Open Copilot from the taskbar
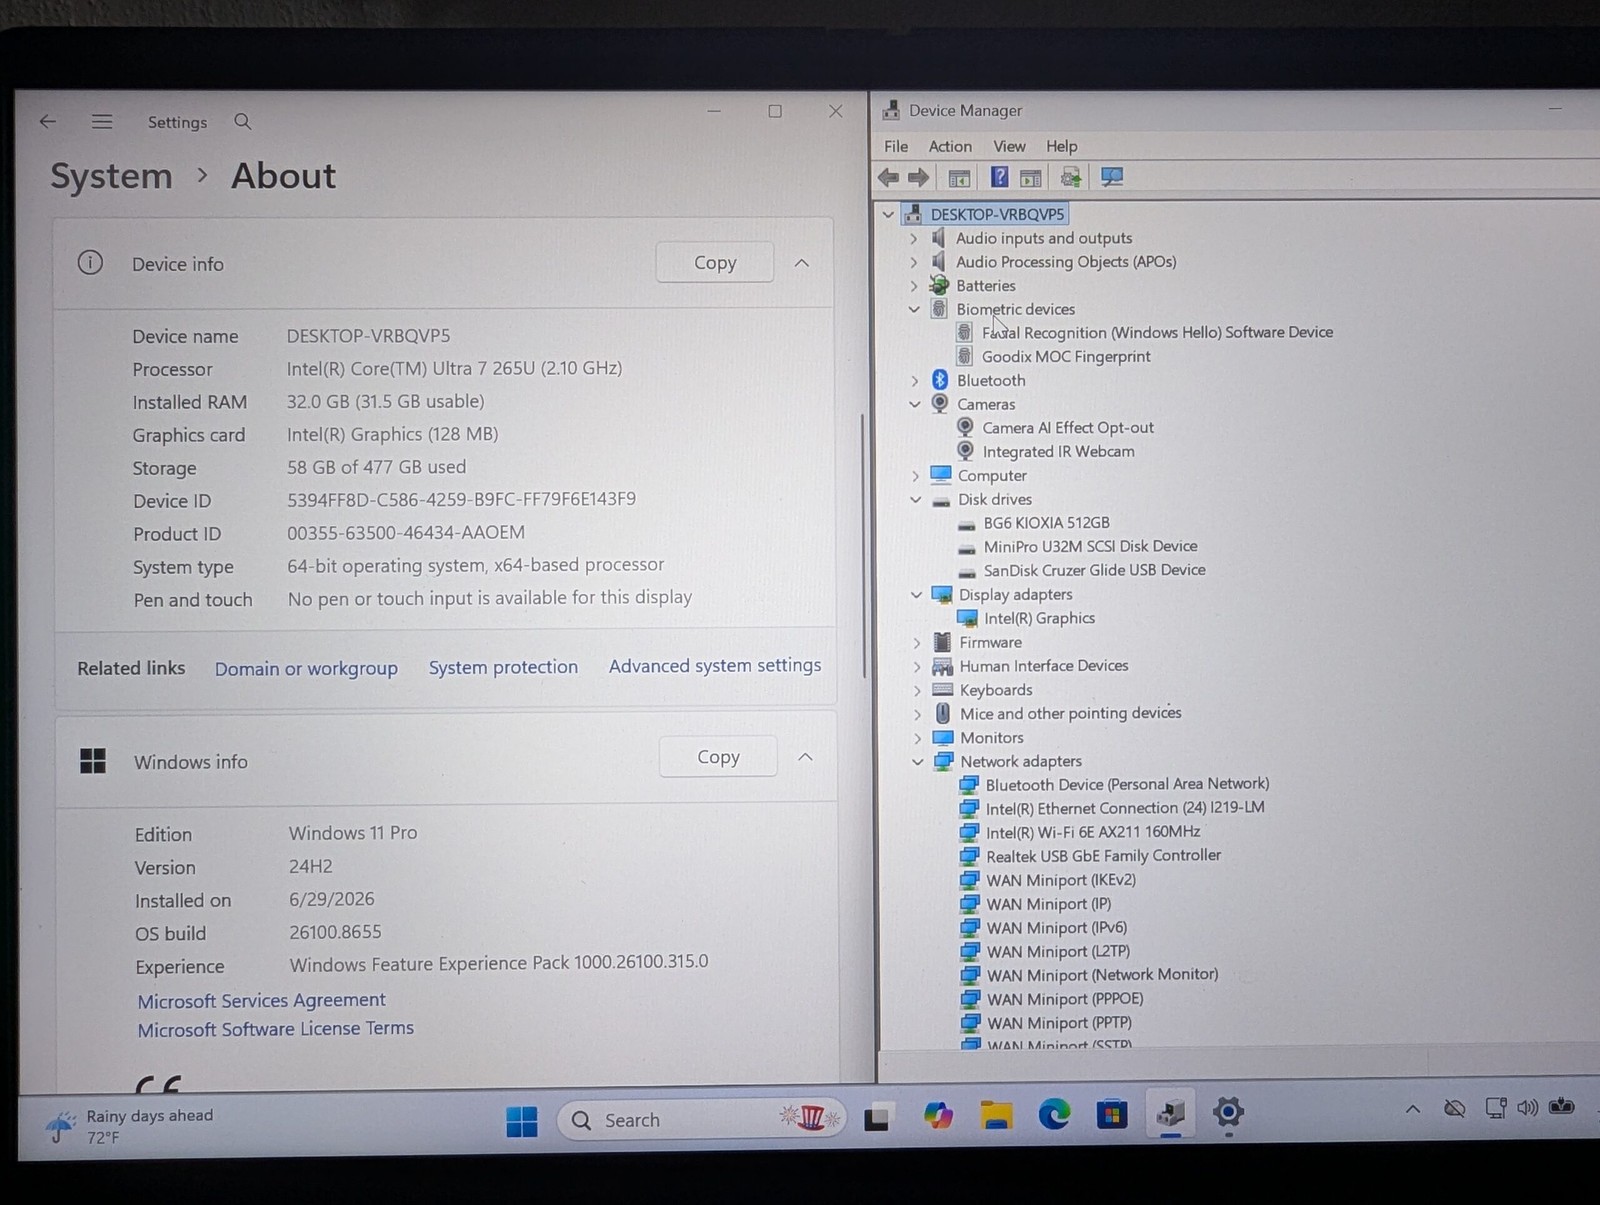The image size is (1600, 1205). tap(938, 1115)
